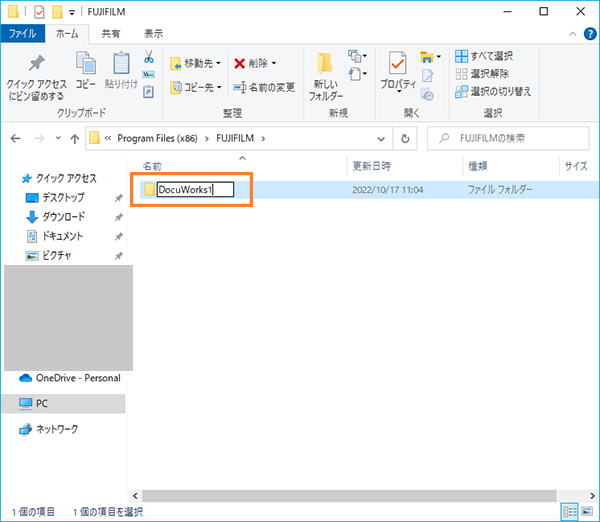Open the Easy access dropdown icon
Screen dimensions: 600x522
click(357, 73)
